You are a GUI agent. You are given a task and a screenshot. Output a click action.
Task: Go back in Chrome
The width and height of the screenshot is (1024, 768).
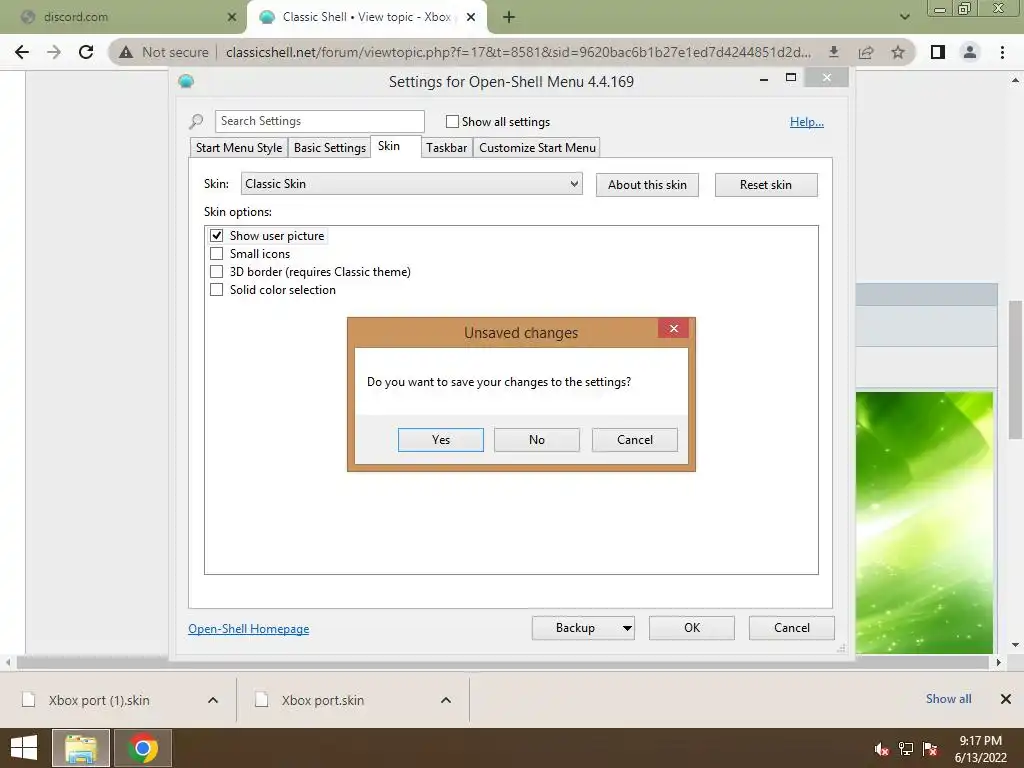(x=22, y=52)
